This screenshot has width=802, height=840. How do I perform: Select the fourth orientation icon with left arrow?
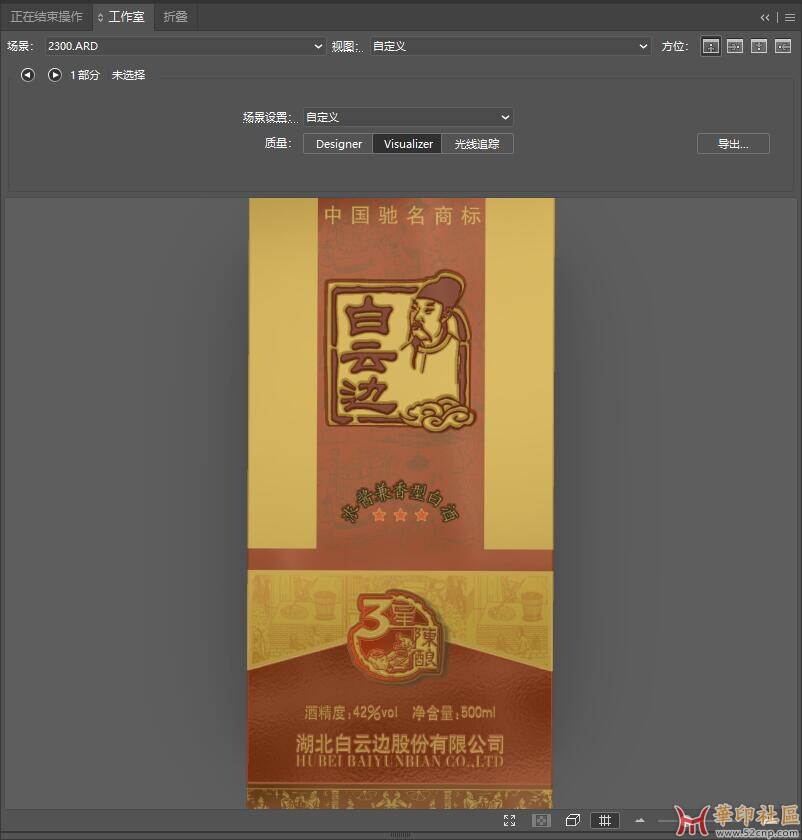[x=783, y=47]
